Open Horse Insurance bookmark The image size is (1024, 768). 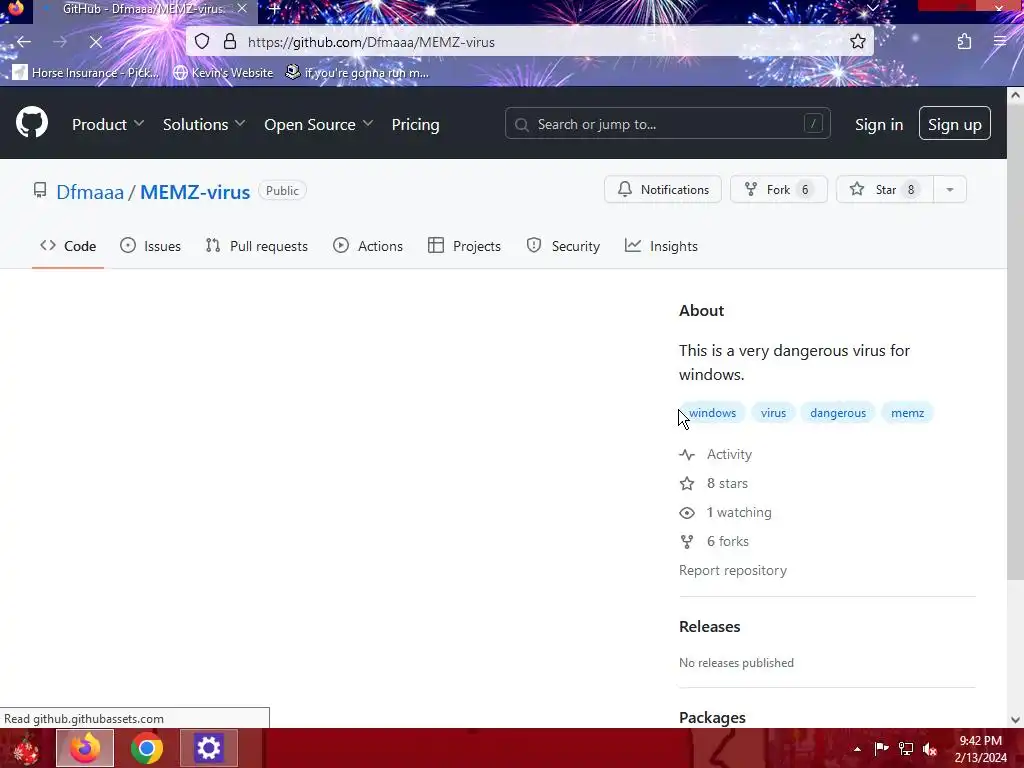86,72
